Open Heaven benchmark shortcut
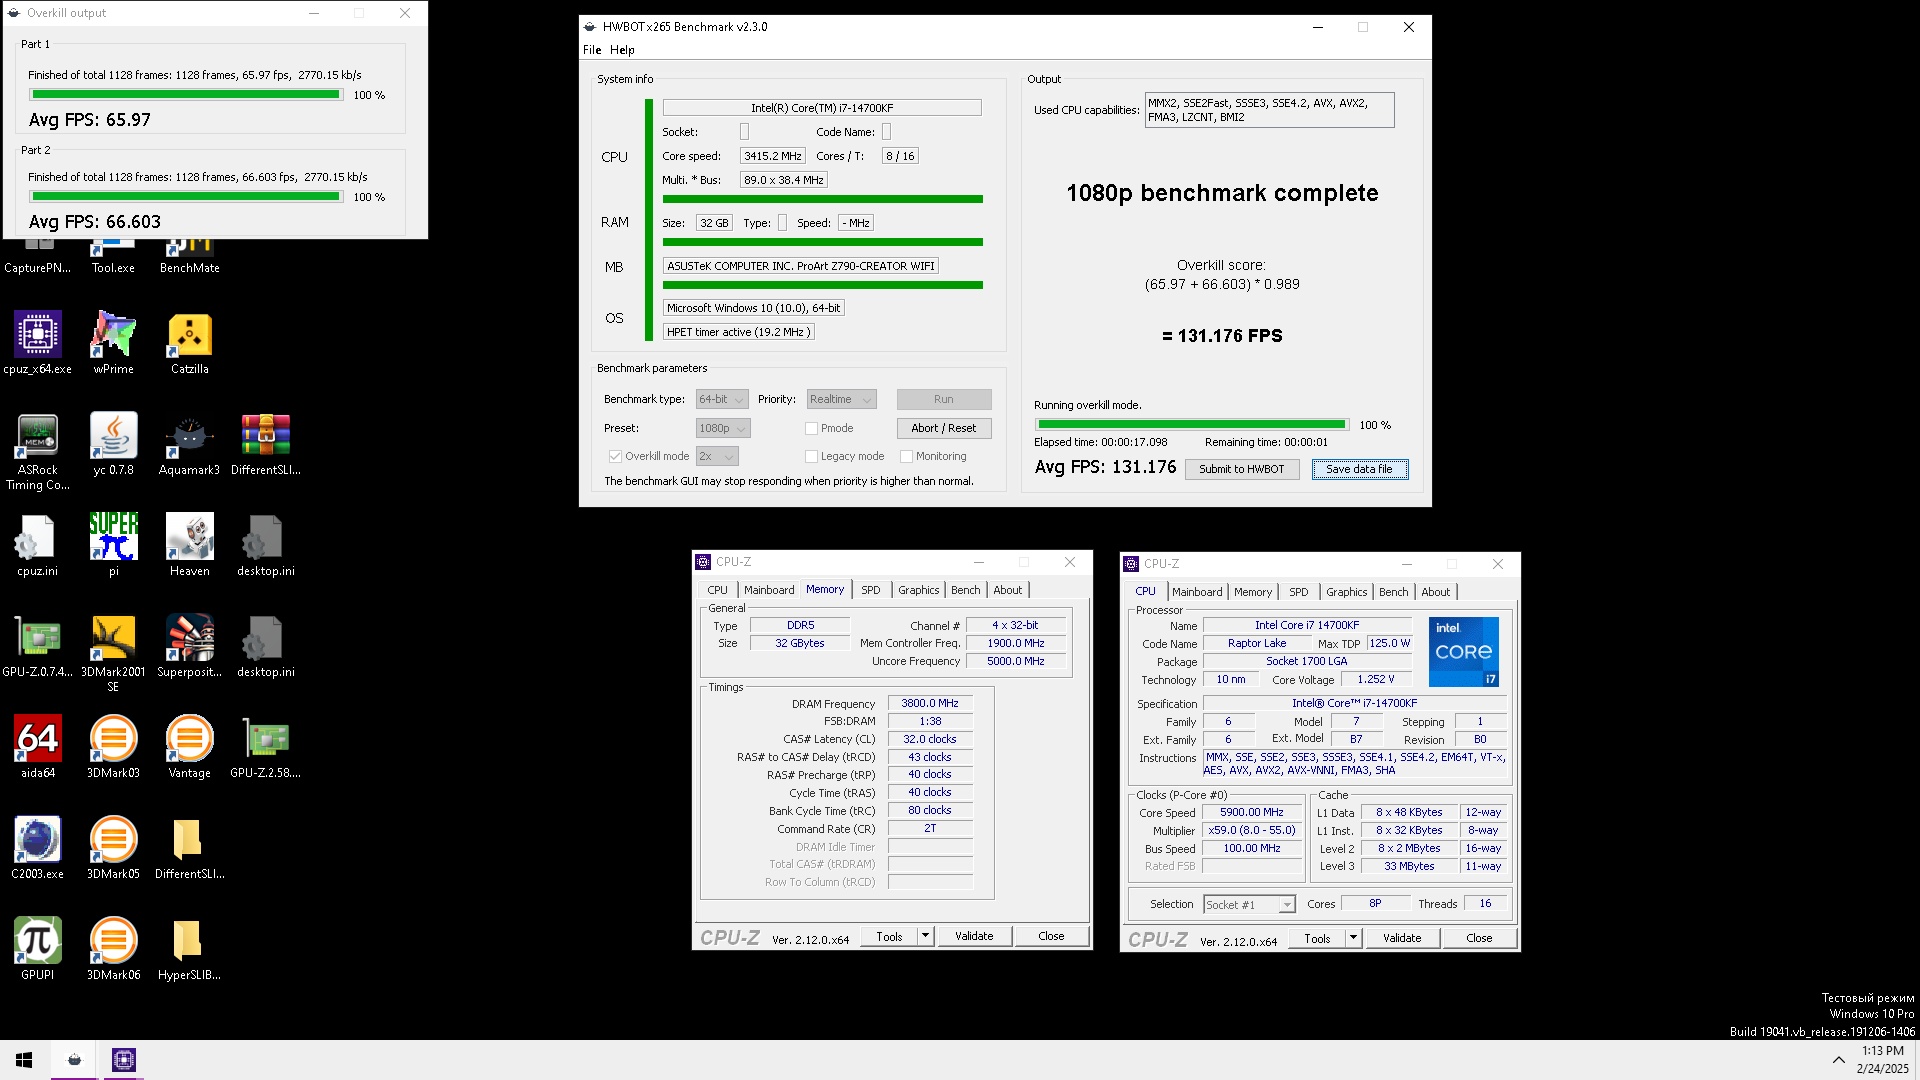 [x=189, y=545]
